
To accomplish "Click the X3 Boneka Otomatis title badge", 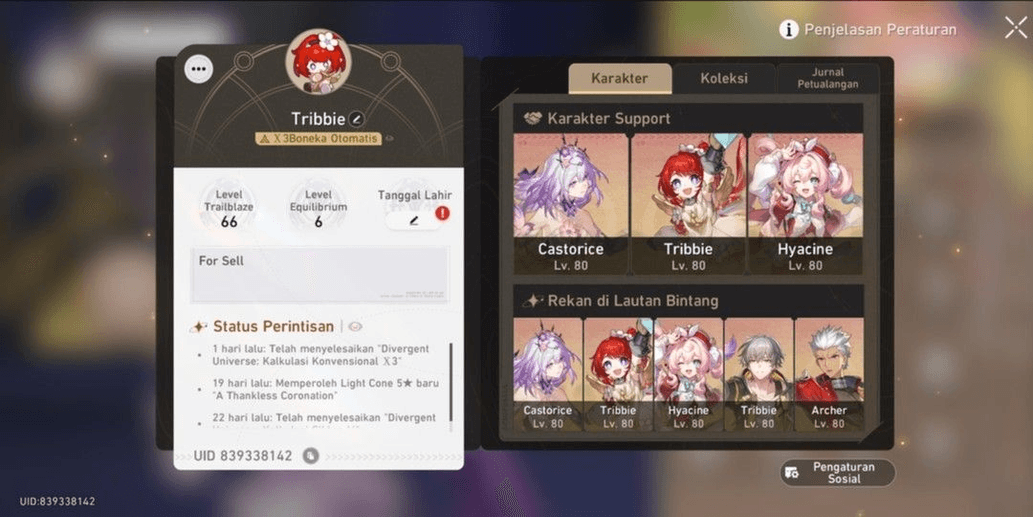I will (319, 139).
